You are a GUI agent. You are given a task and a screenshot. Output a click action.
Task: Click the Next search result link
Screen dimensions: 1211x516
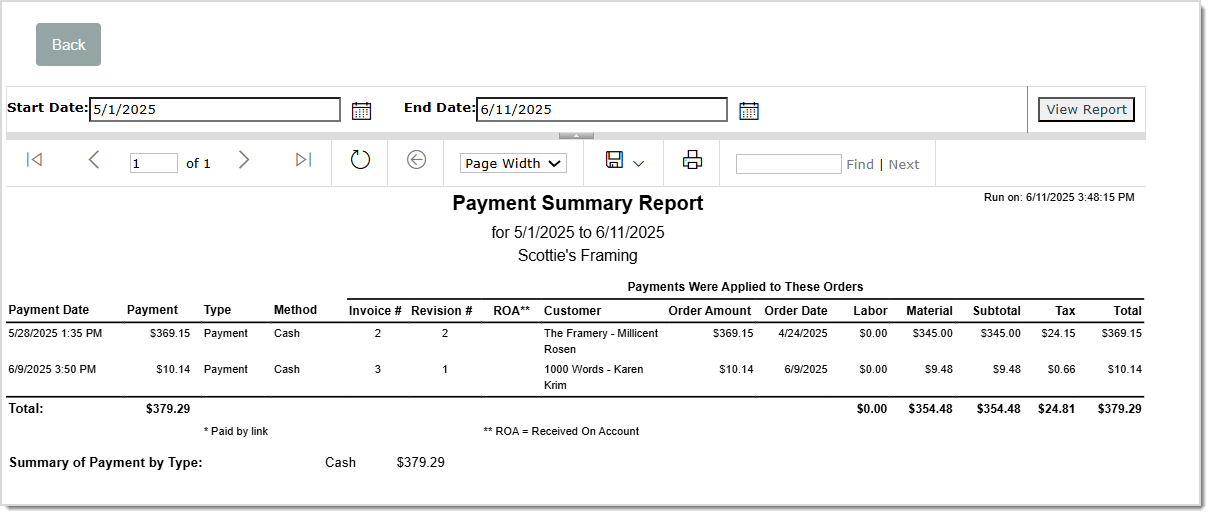coord(904,165)
